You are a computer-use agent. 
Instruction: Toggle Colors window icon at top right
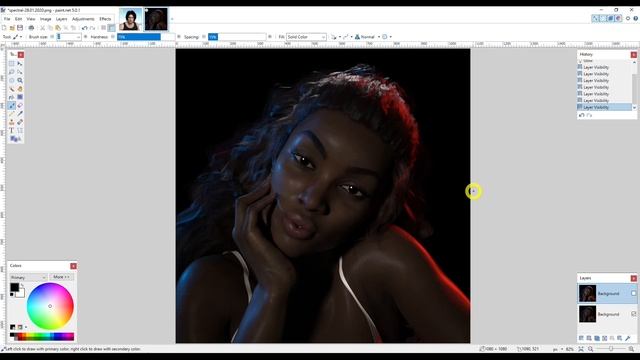point(618,18)
